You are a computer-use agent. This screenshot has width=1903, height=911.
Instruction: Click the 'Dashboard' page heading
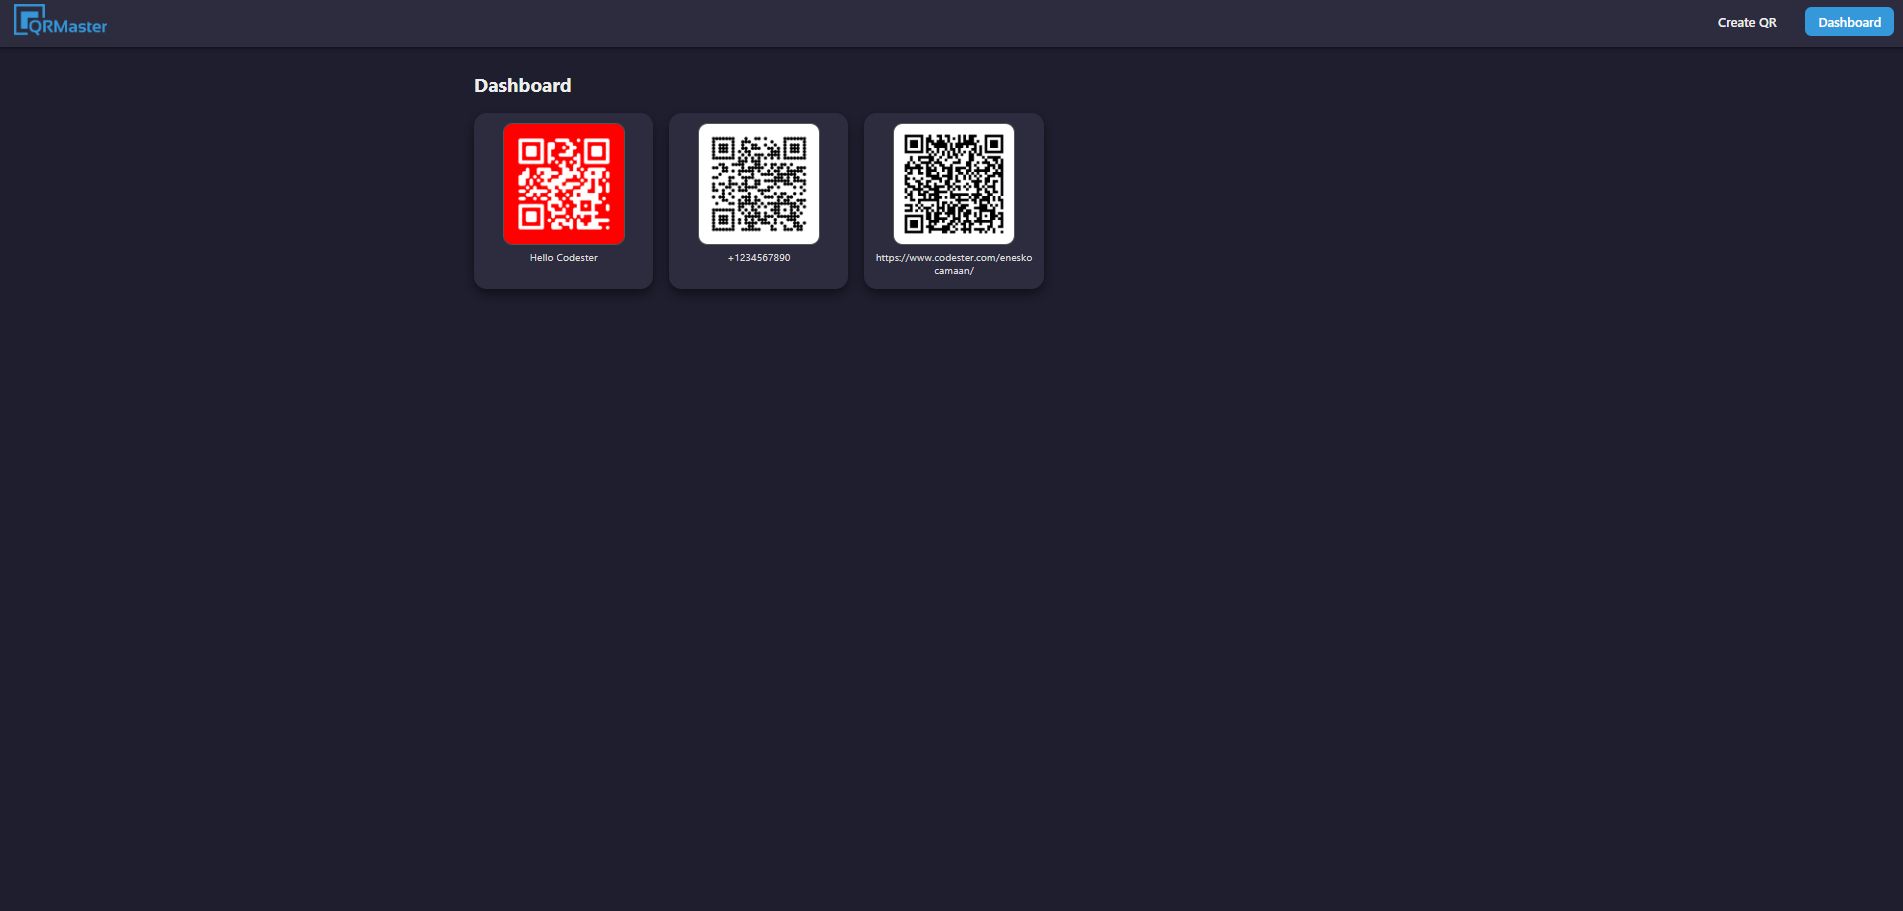tap(523, 86)
